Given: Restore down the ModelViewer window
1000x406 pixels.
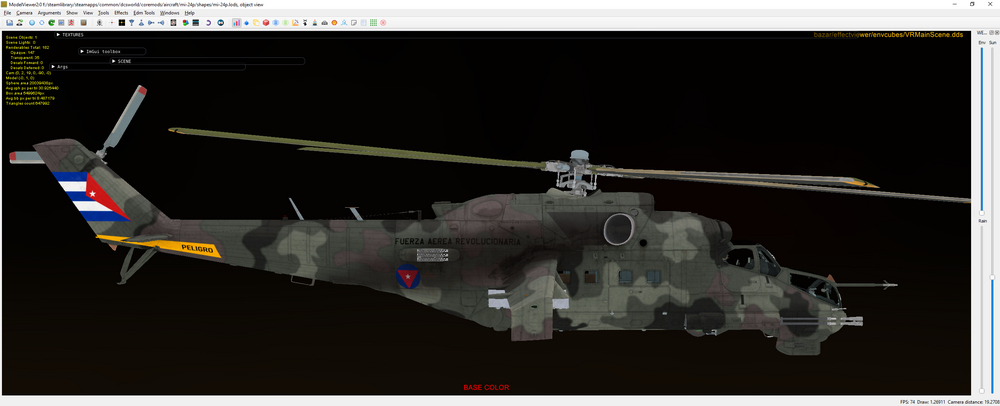Looking at the screenshot, I should pyautogui.click(x=972, y=4).
